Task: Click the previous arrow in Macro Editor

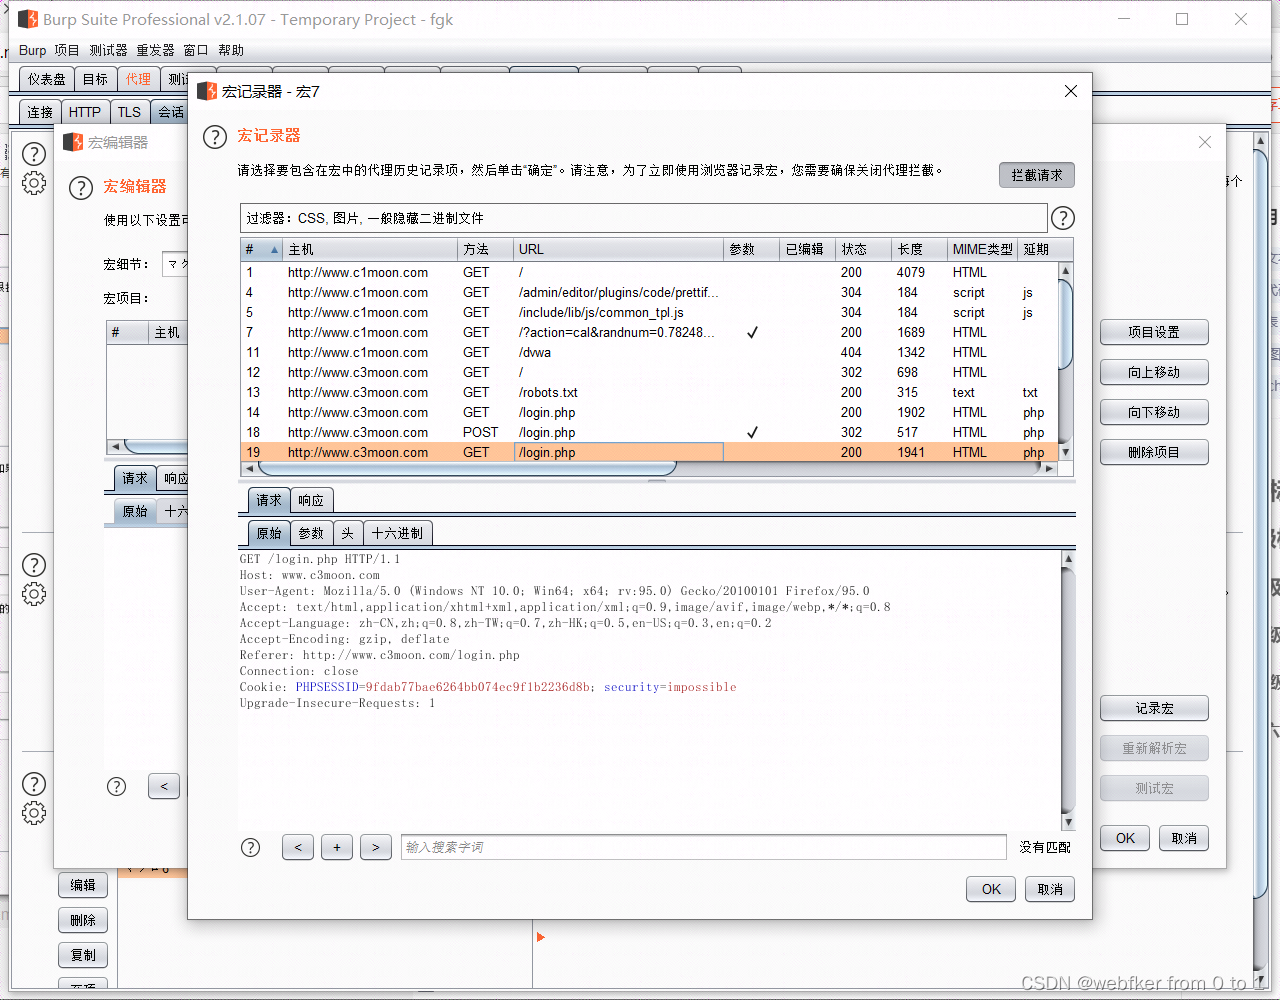Action: 164,786
